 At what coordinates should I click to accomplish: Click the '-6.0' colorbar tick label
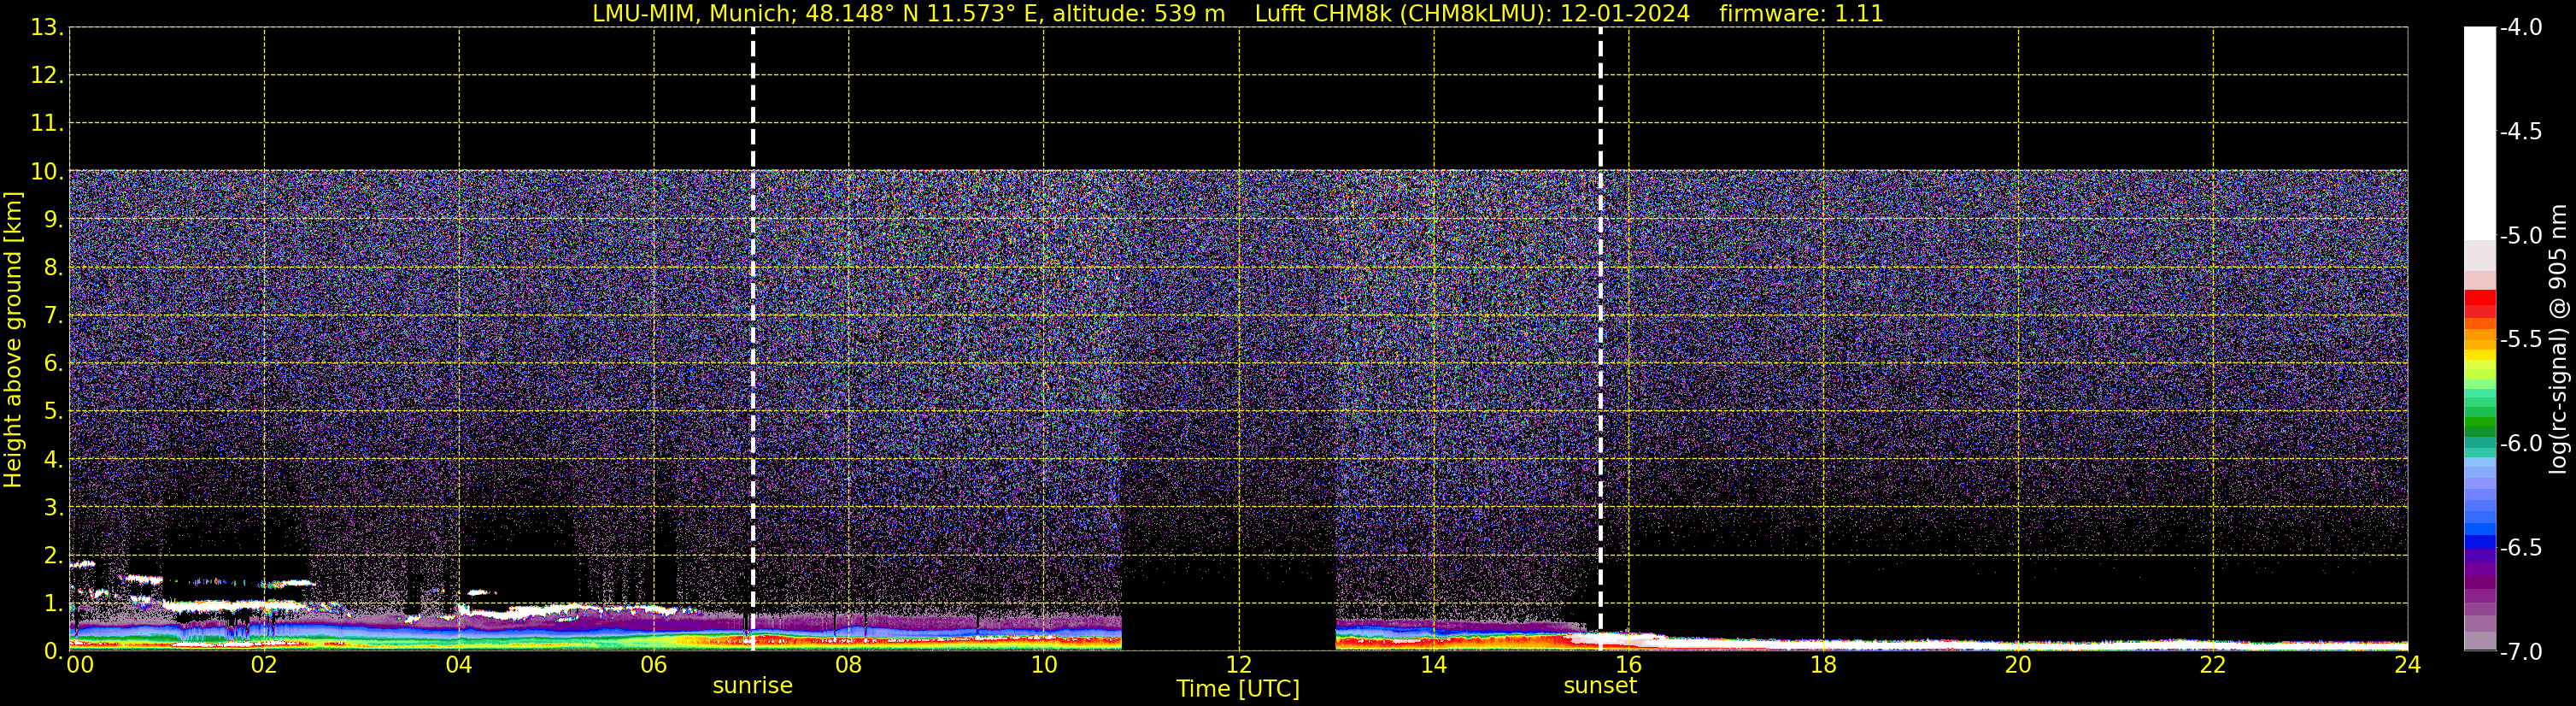coord(2520,444)
